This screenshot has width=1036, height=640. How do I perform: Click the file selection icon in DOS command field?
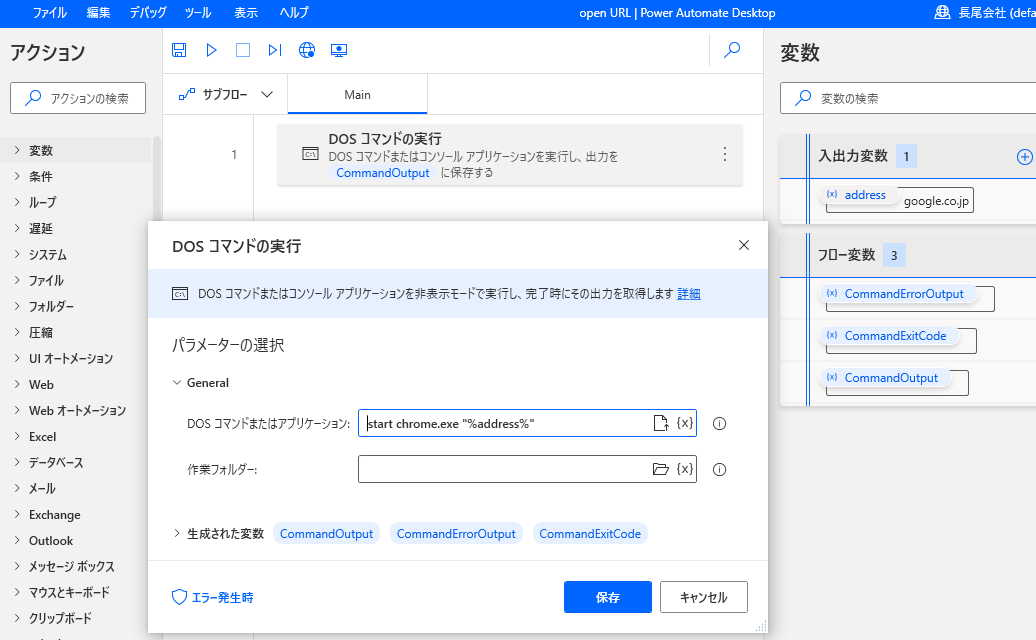pos(661,423)
